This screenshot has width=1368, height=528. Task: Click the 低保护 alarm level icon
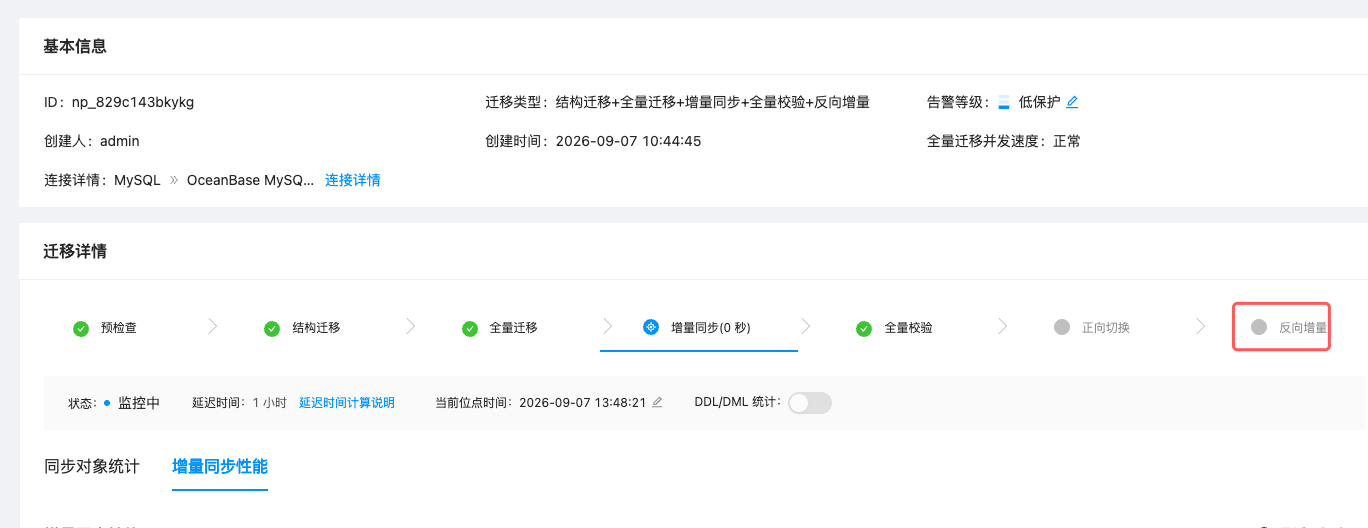[x=1004, y=102]
